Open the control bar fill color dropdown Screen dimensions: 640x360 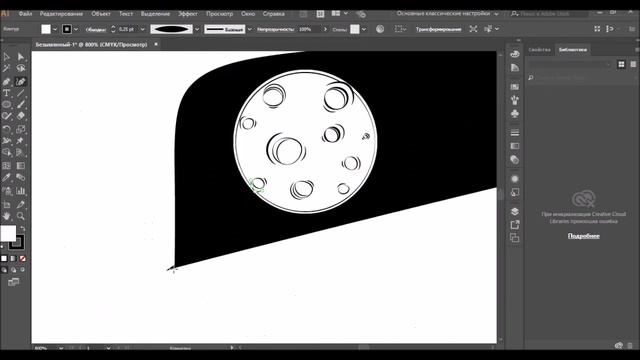pyautogui.click(x=55, y=29)
